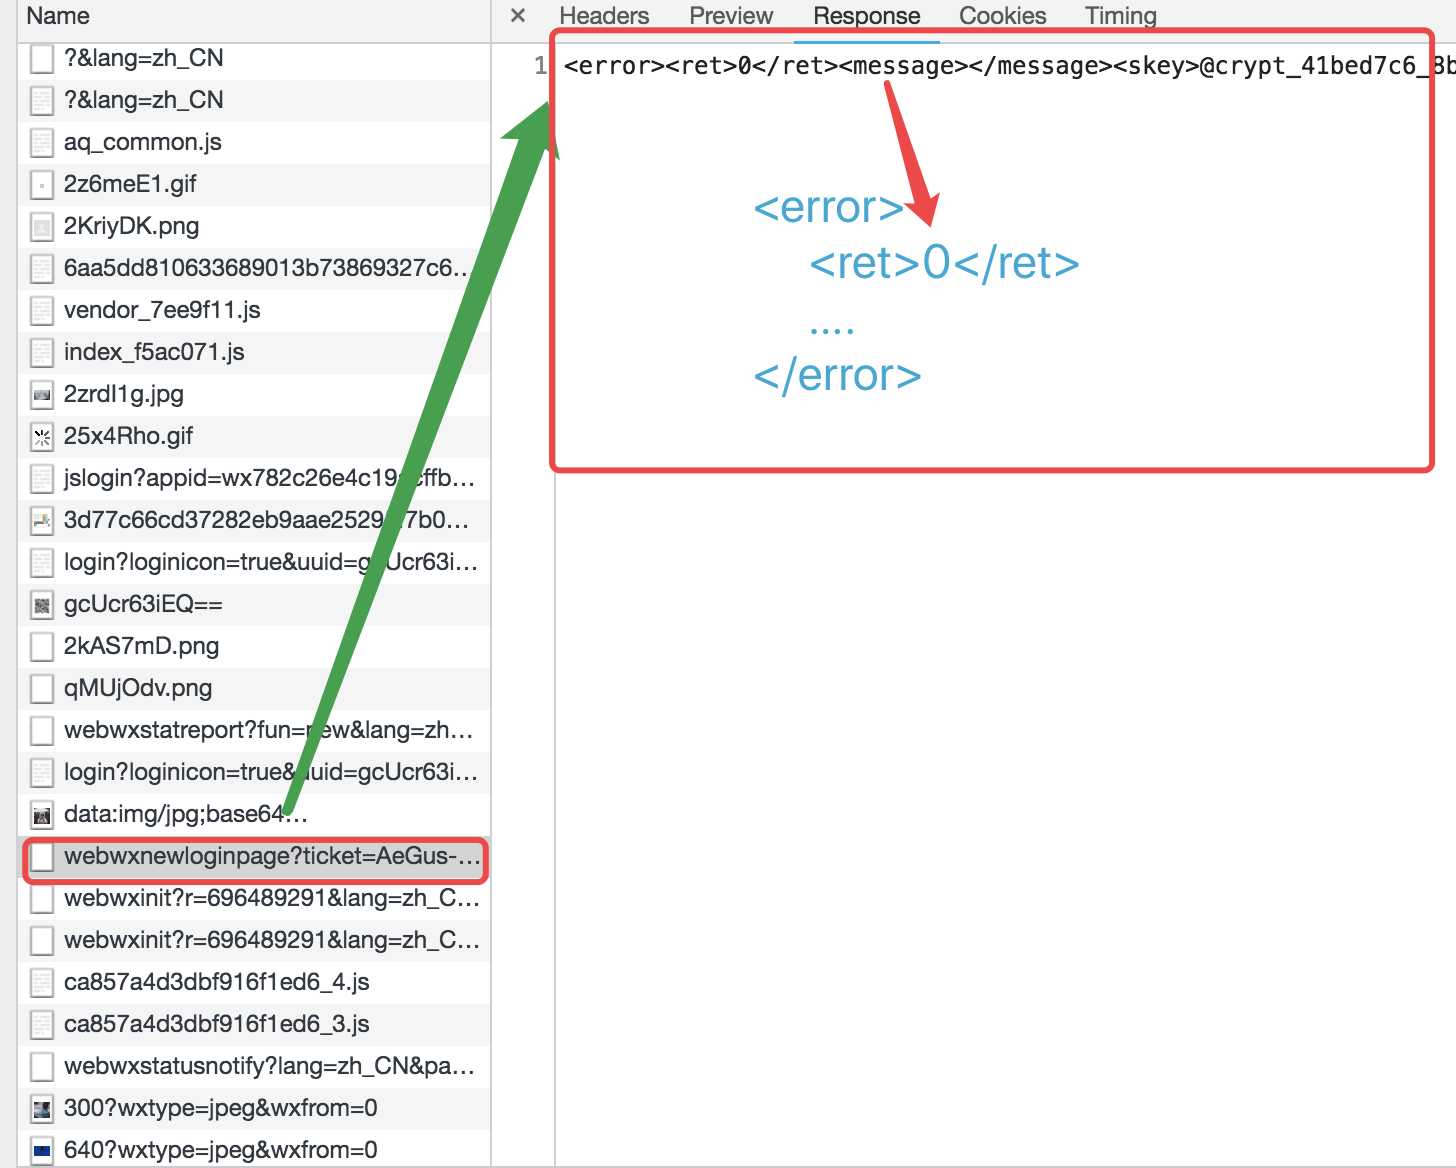This screenshot has height=1168, width=1456.
Task: Click the QR code icon of gcUcr63iEQ==
Action: [42, 605]
